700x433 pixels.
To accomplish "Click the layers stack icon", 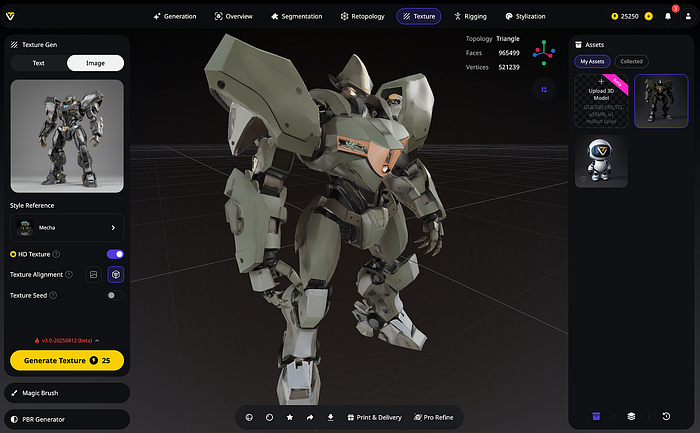I will [x=631, y=416].
